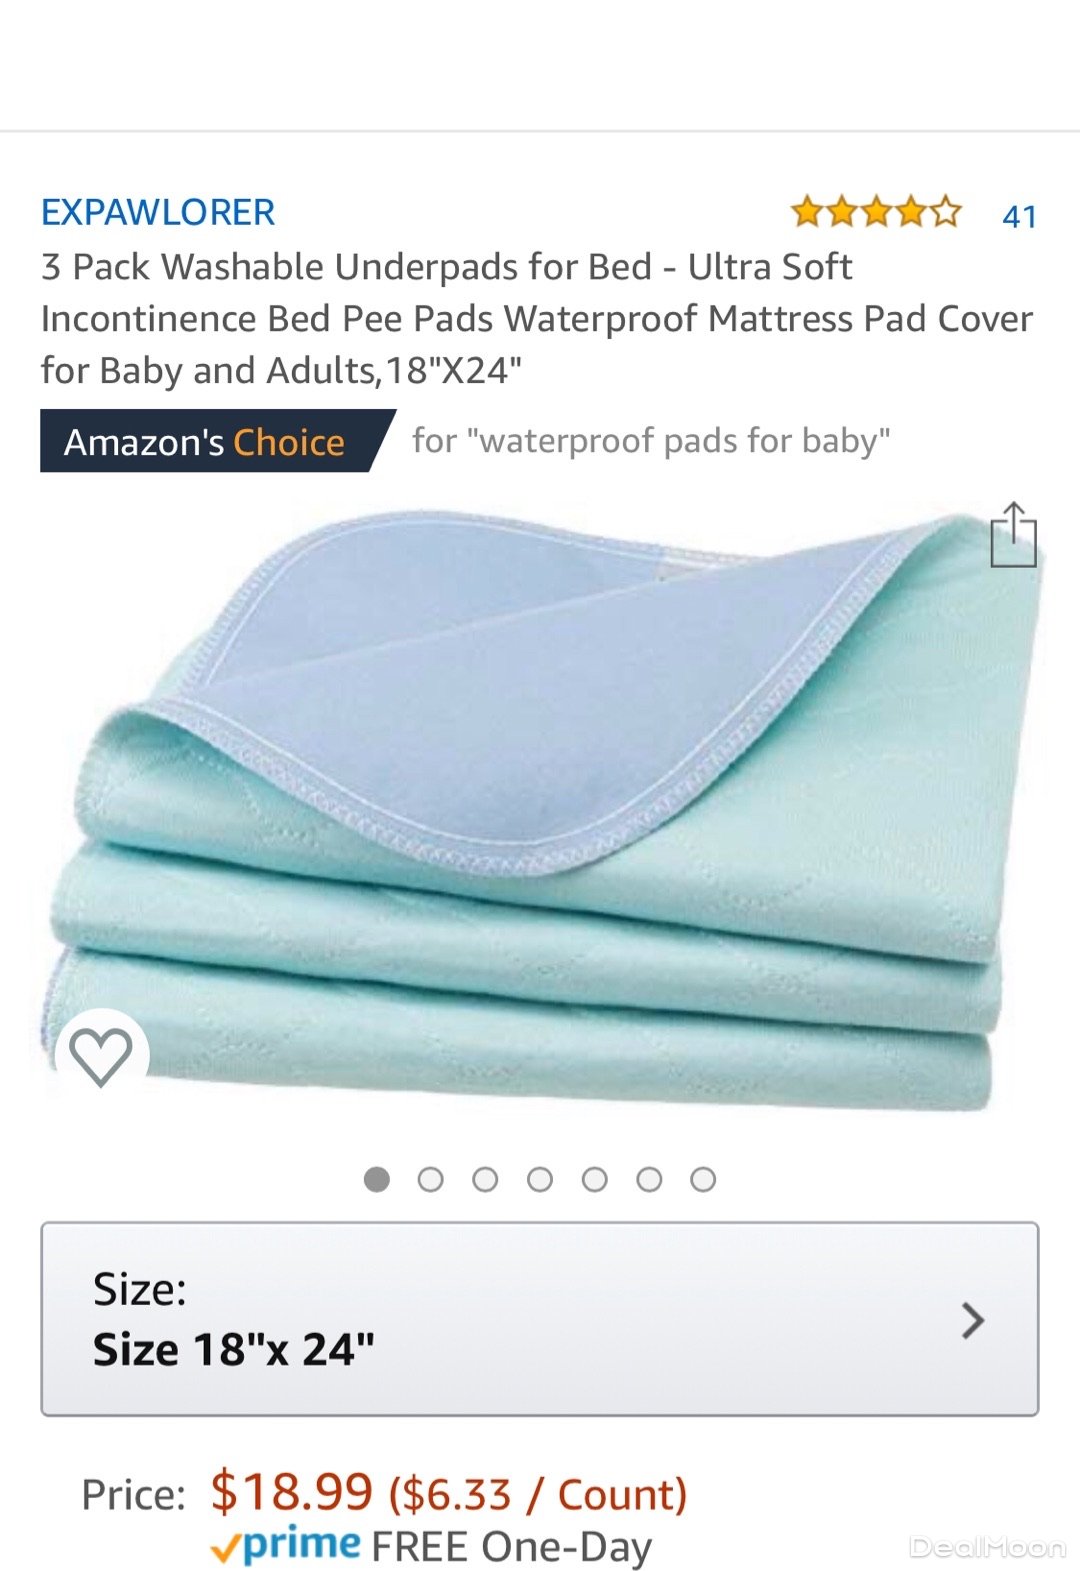View the sixth carousel image dot
Viewport: 1080px width, 1571px height.
click(x=649, y=1179)
